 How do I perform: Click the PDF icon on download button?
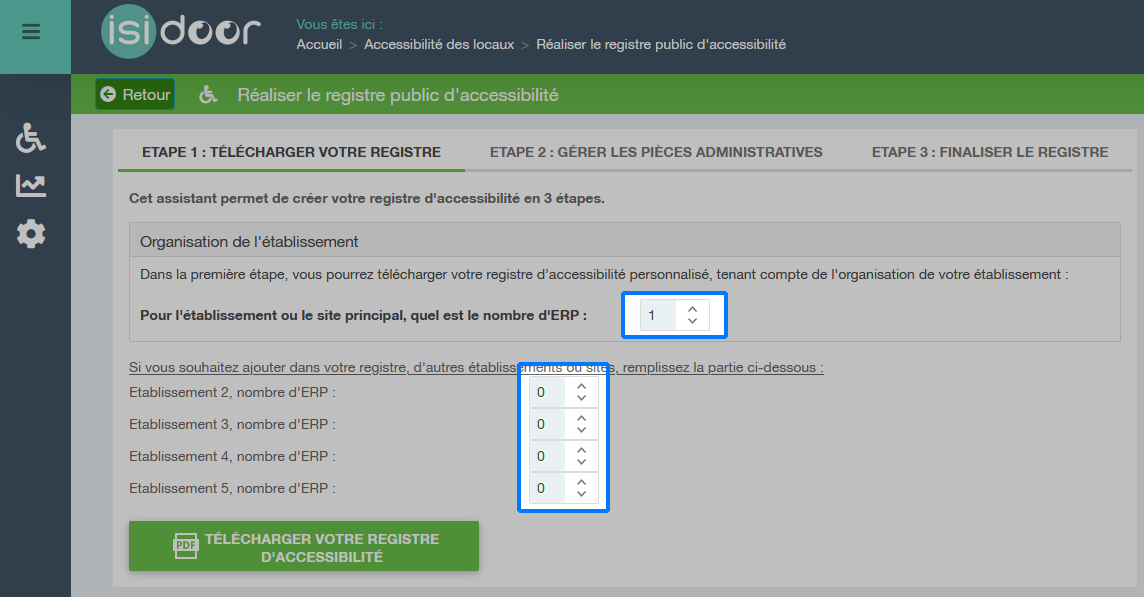(x=185, y=546)
